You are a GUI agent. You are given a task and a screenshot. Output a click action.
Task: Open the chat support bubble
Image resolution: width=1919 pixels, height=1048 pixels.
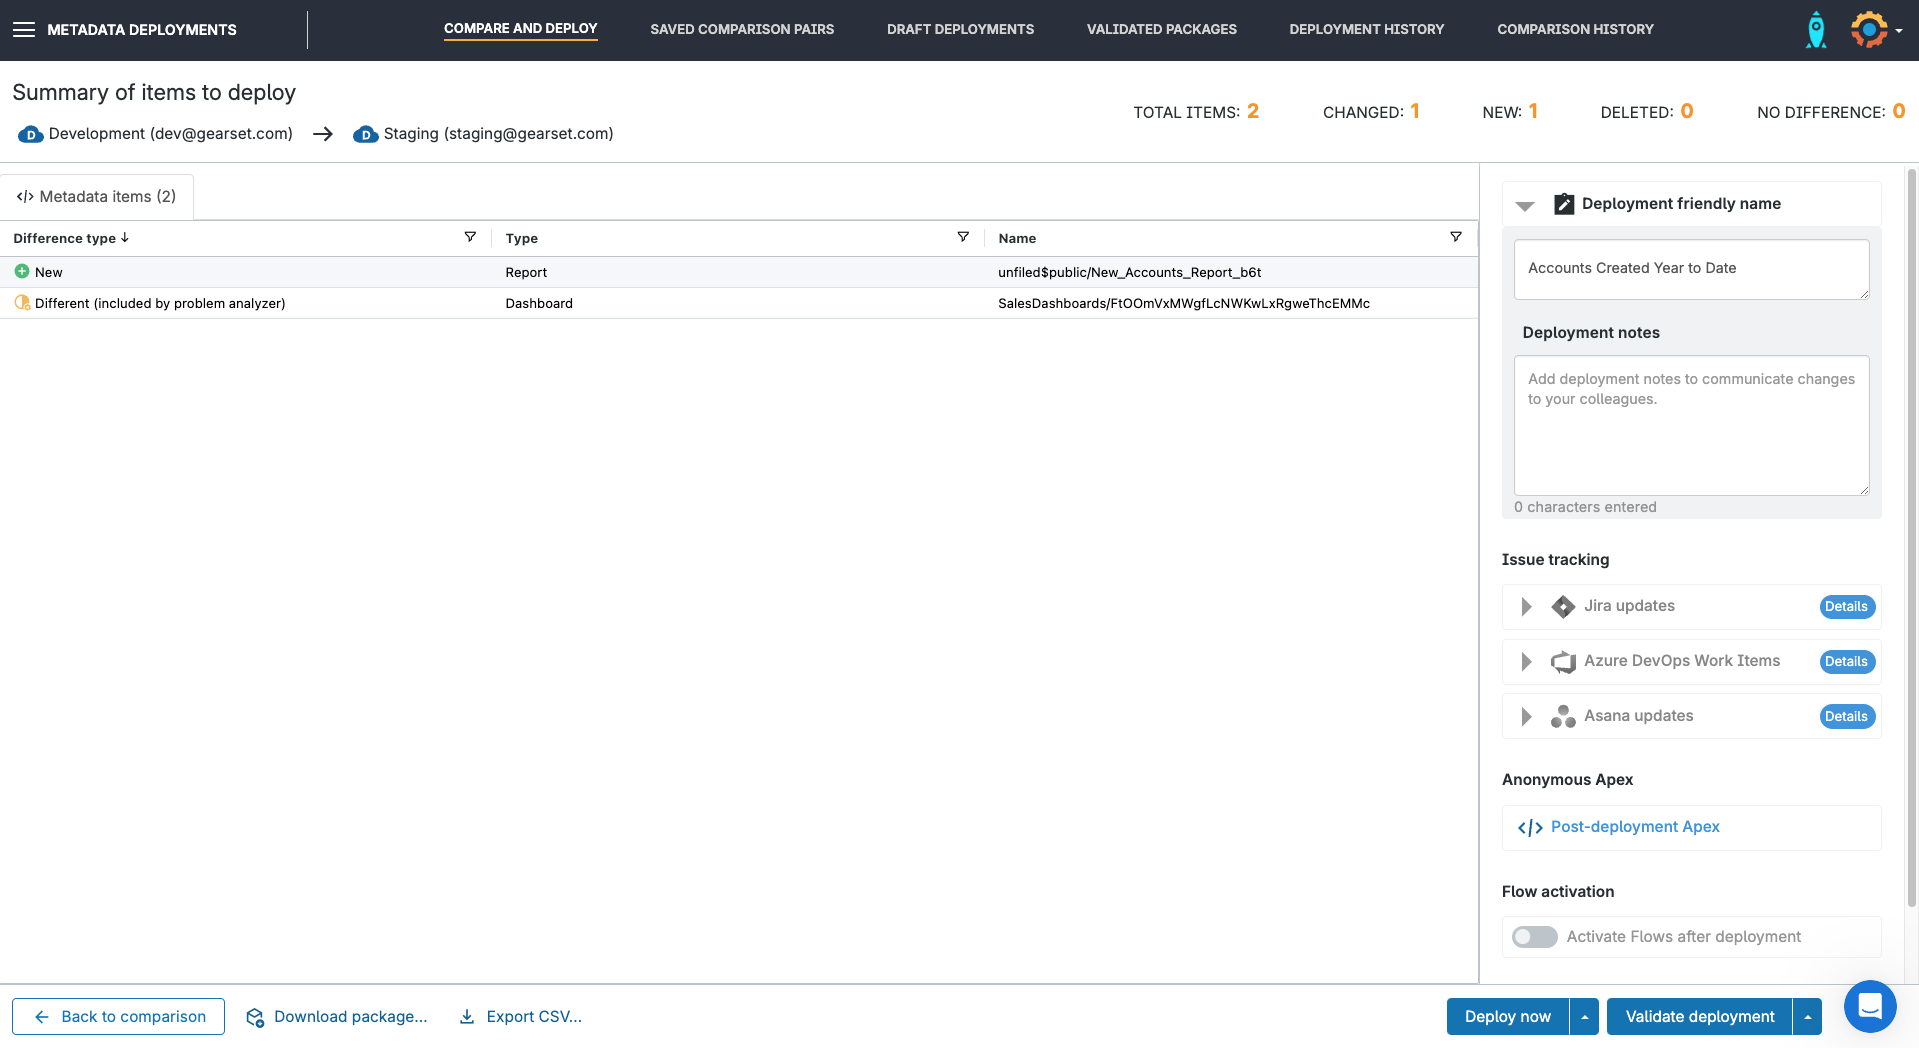1870,1006
